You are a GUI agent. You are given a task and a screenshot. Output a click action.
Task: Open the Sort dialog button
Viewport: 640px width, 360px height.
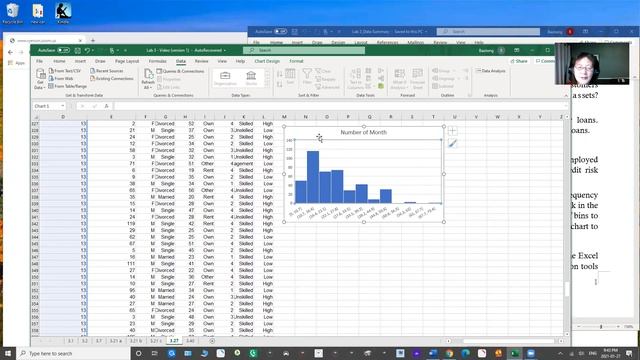point(290,77)
